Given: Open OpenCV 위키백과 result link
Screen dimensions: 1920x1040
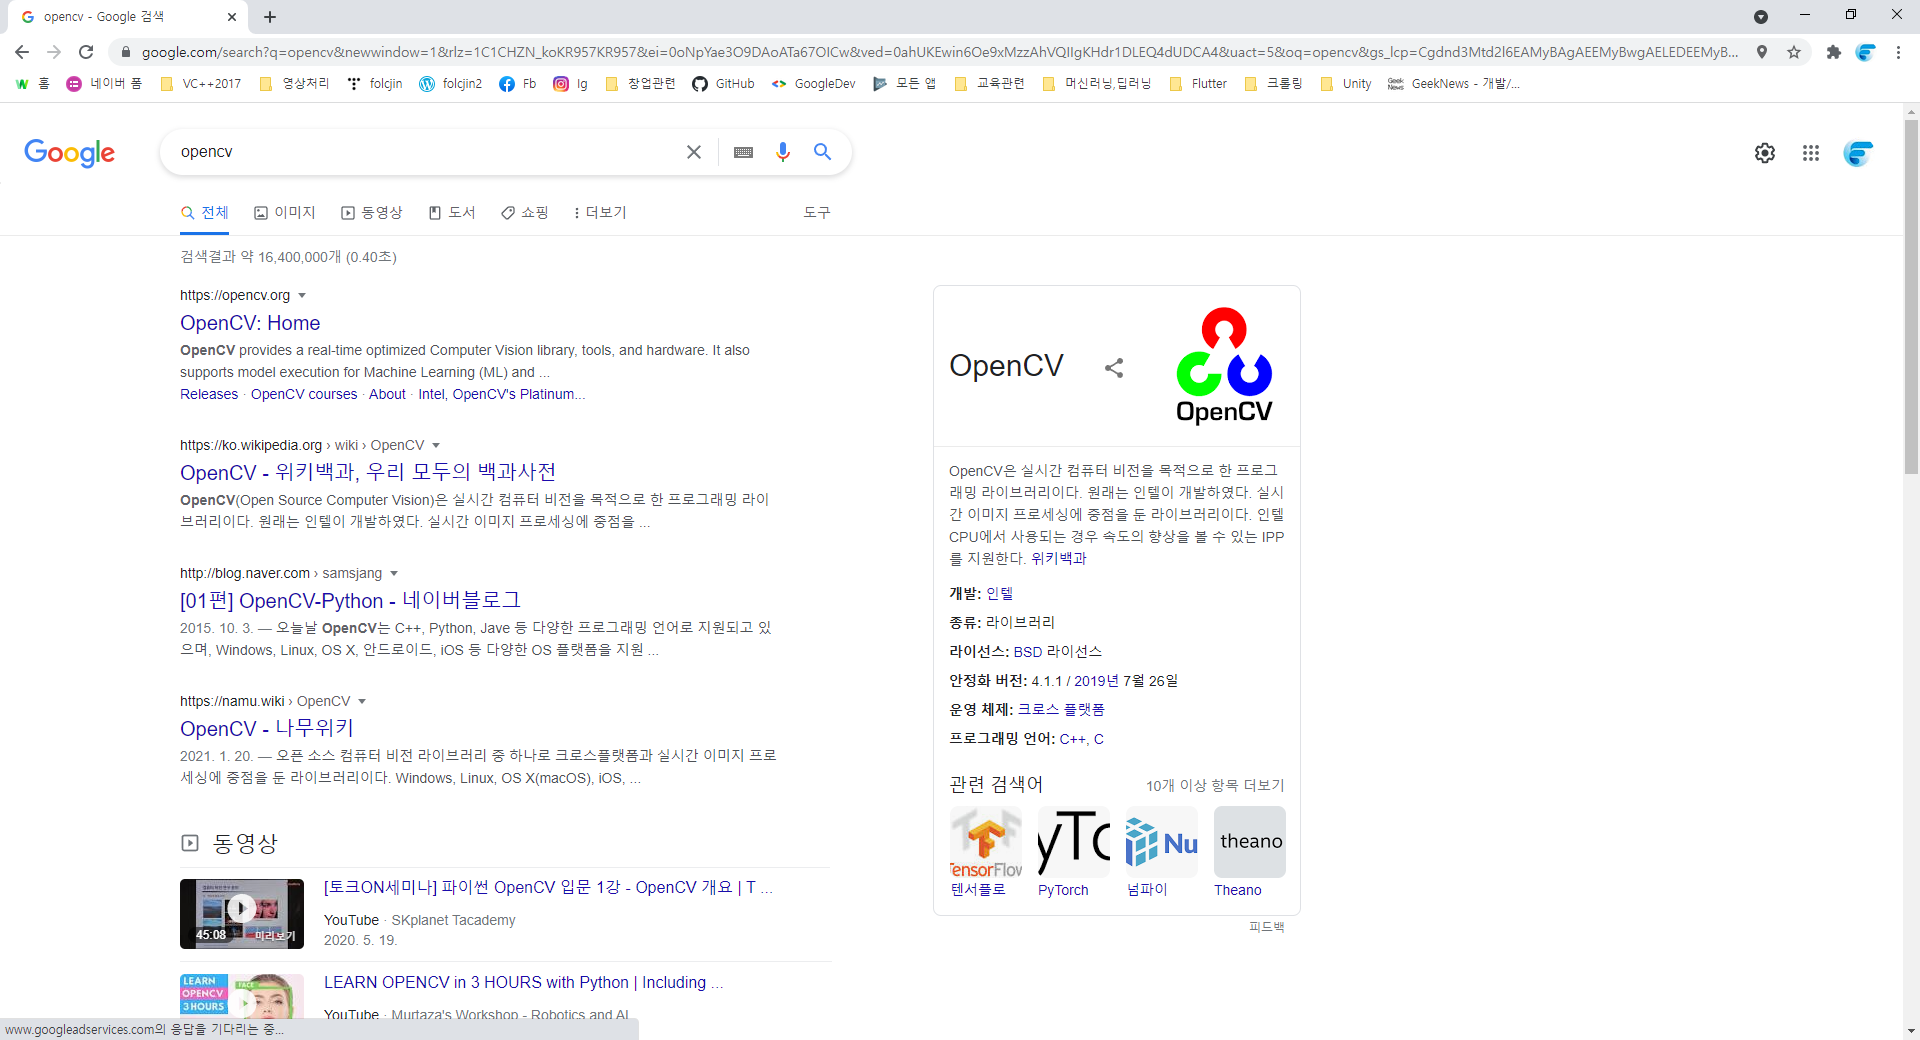Looking at the screenshot, I should [x=368, y=472].
